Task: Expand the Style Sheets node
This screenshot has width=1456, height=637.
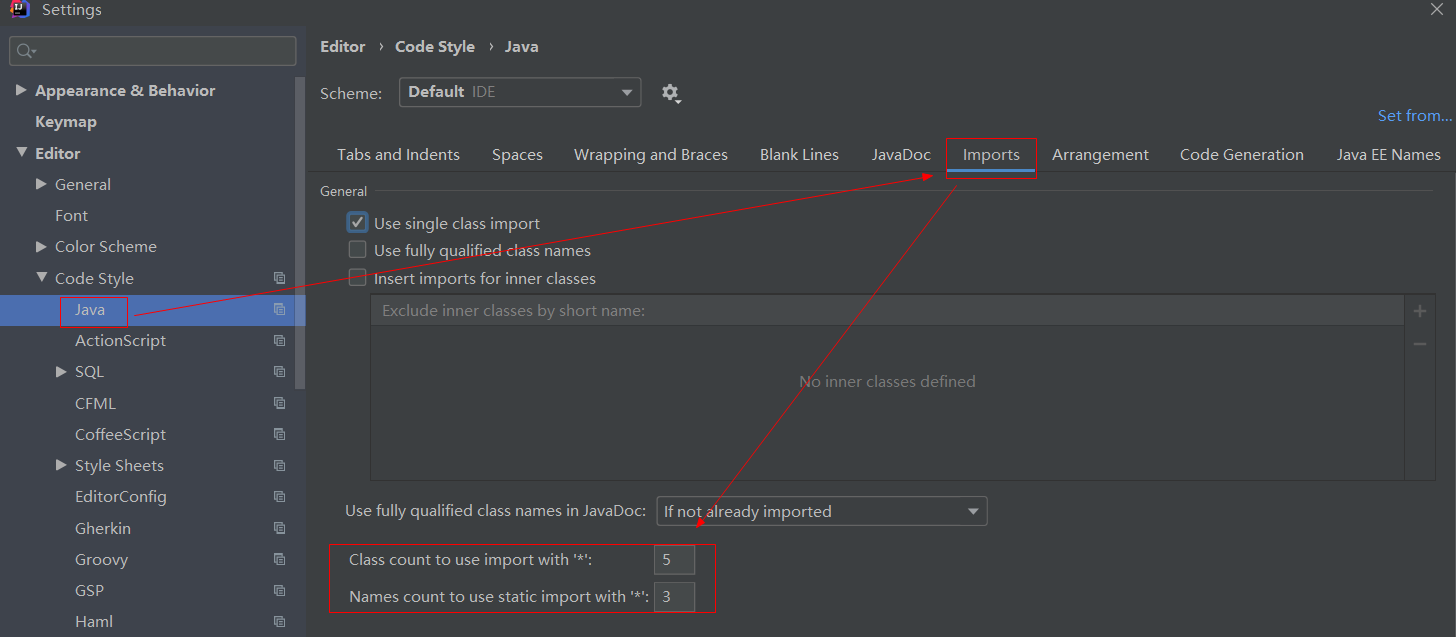Action: click(61, 465)
